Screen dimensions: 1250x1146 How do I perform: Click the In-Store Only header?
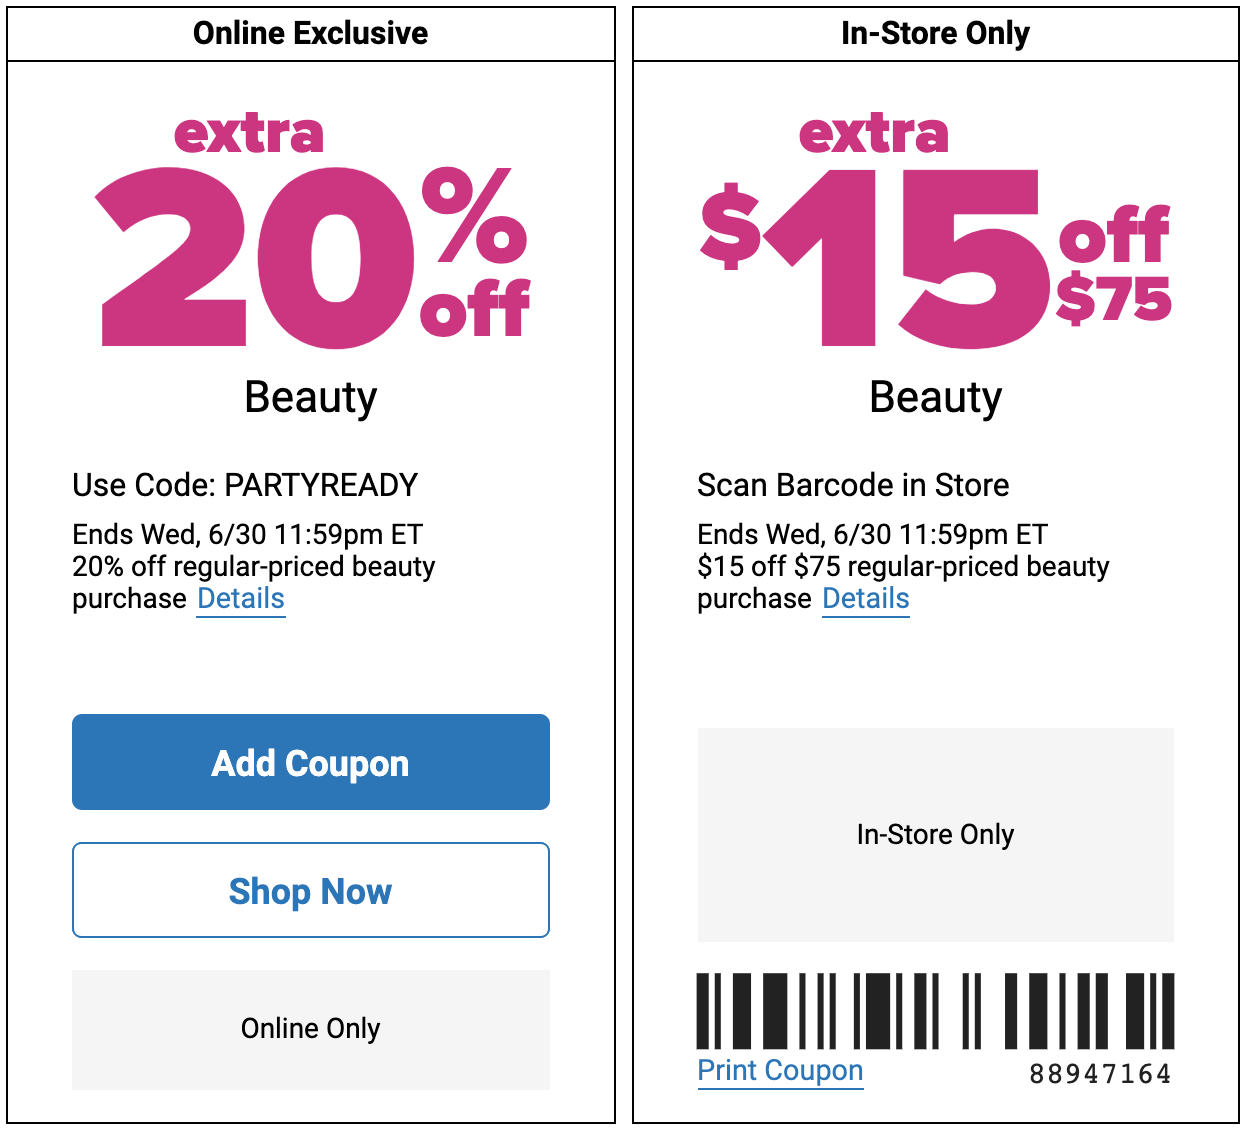pyautogui.click(x=936, y=34)
